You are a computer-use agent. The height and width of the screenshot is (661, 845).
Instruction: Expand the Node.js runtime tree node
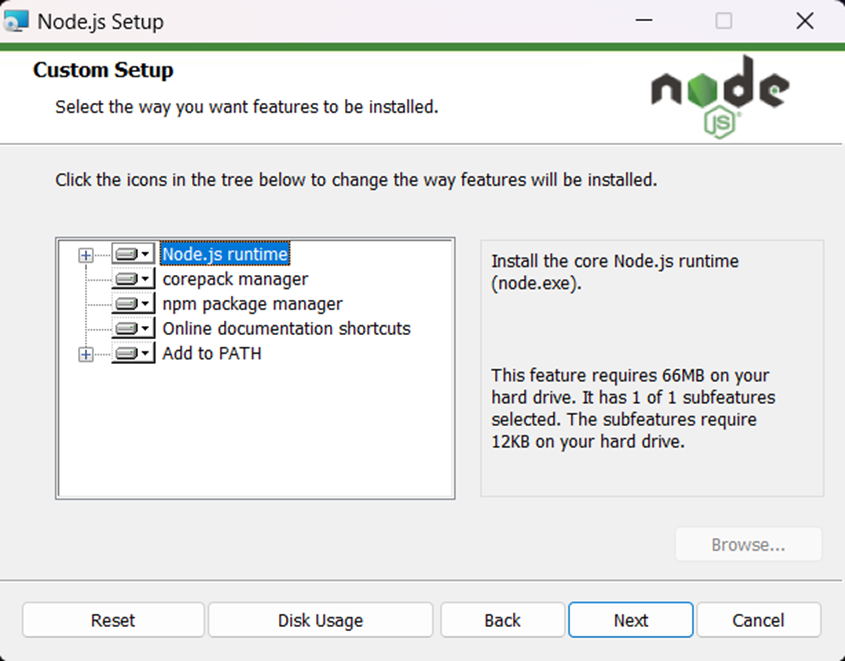(x=86, y=255)
